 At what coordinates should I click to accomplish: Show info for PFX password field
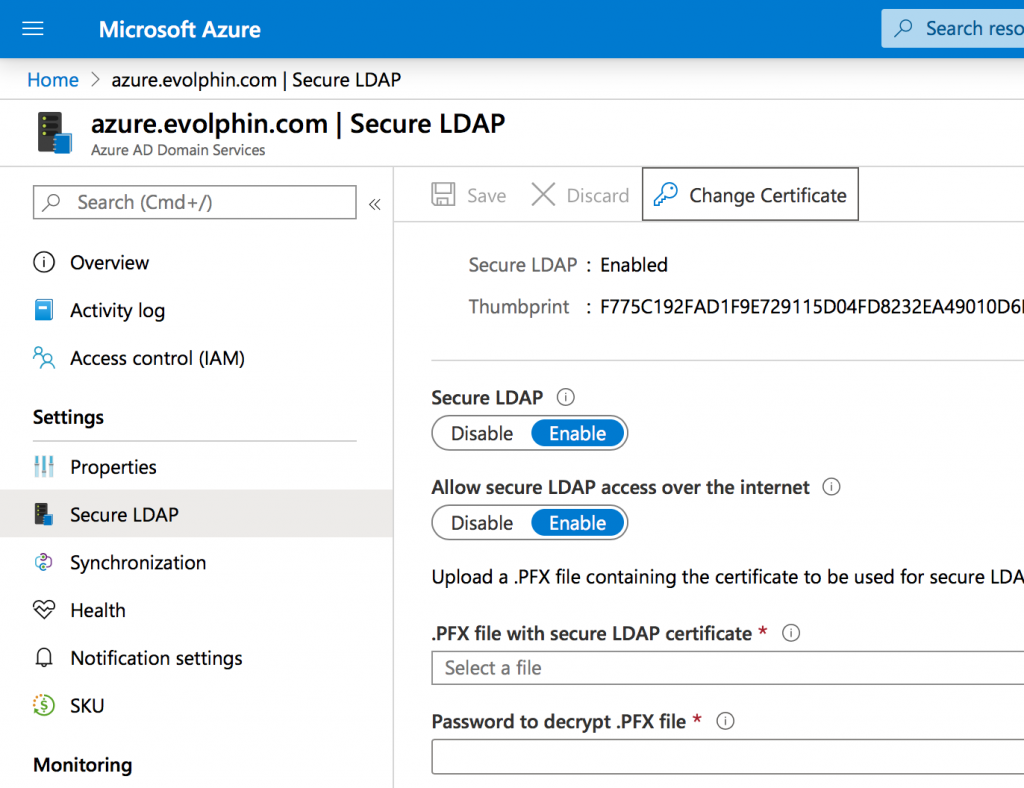click(726, 721)
